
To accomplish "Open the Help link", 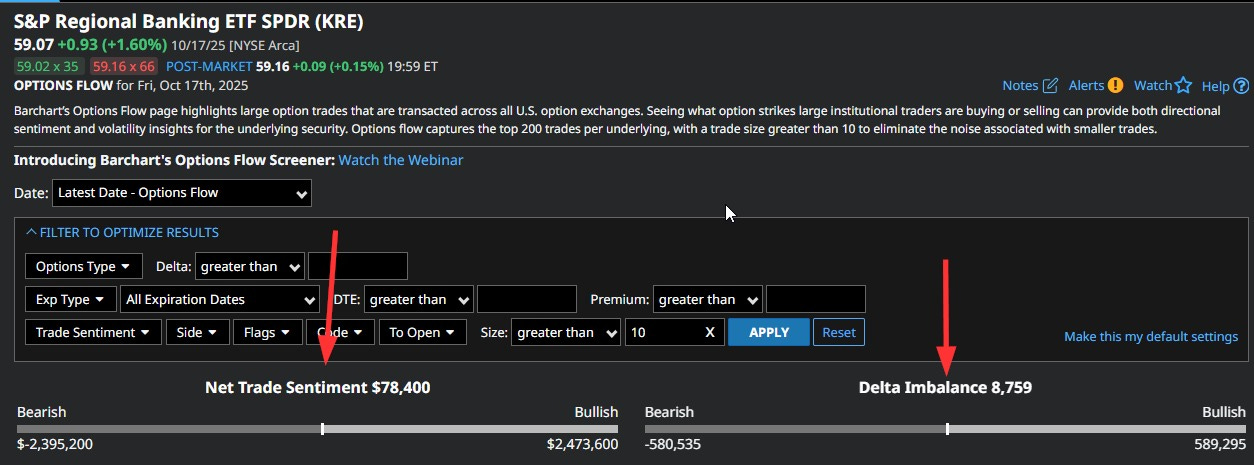I will [x=1215, y=86].
